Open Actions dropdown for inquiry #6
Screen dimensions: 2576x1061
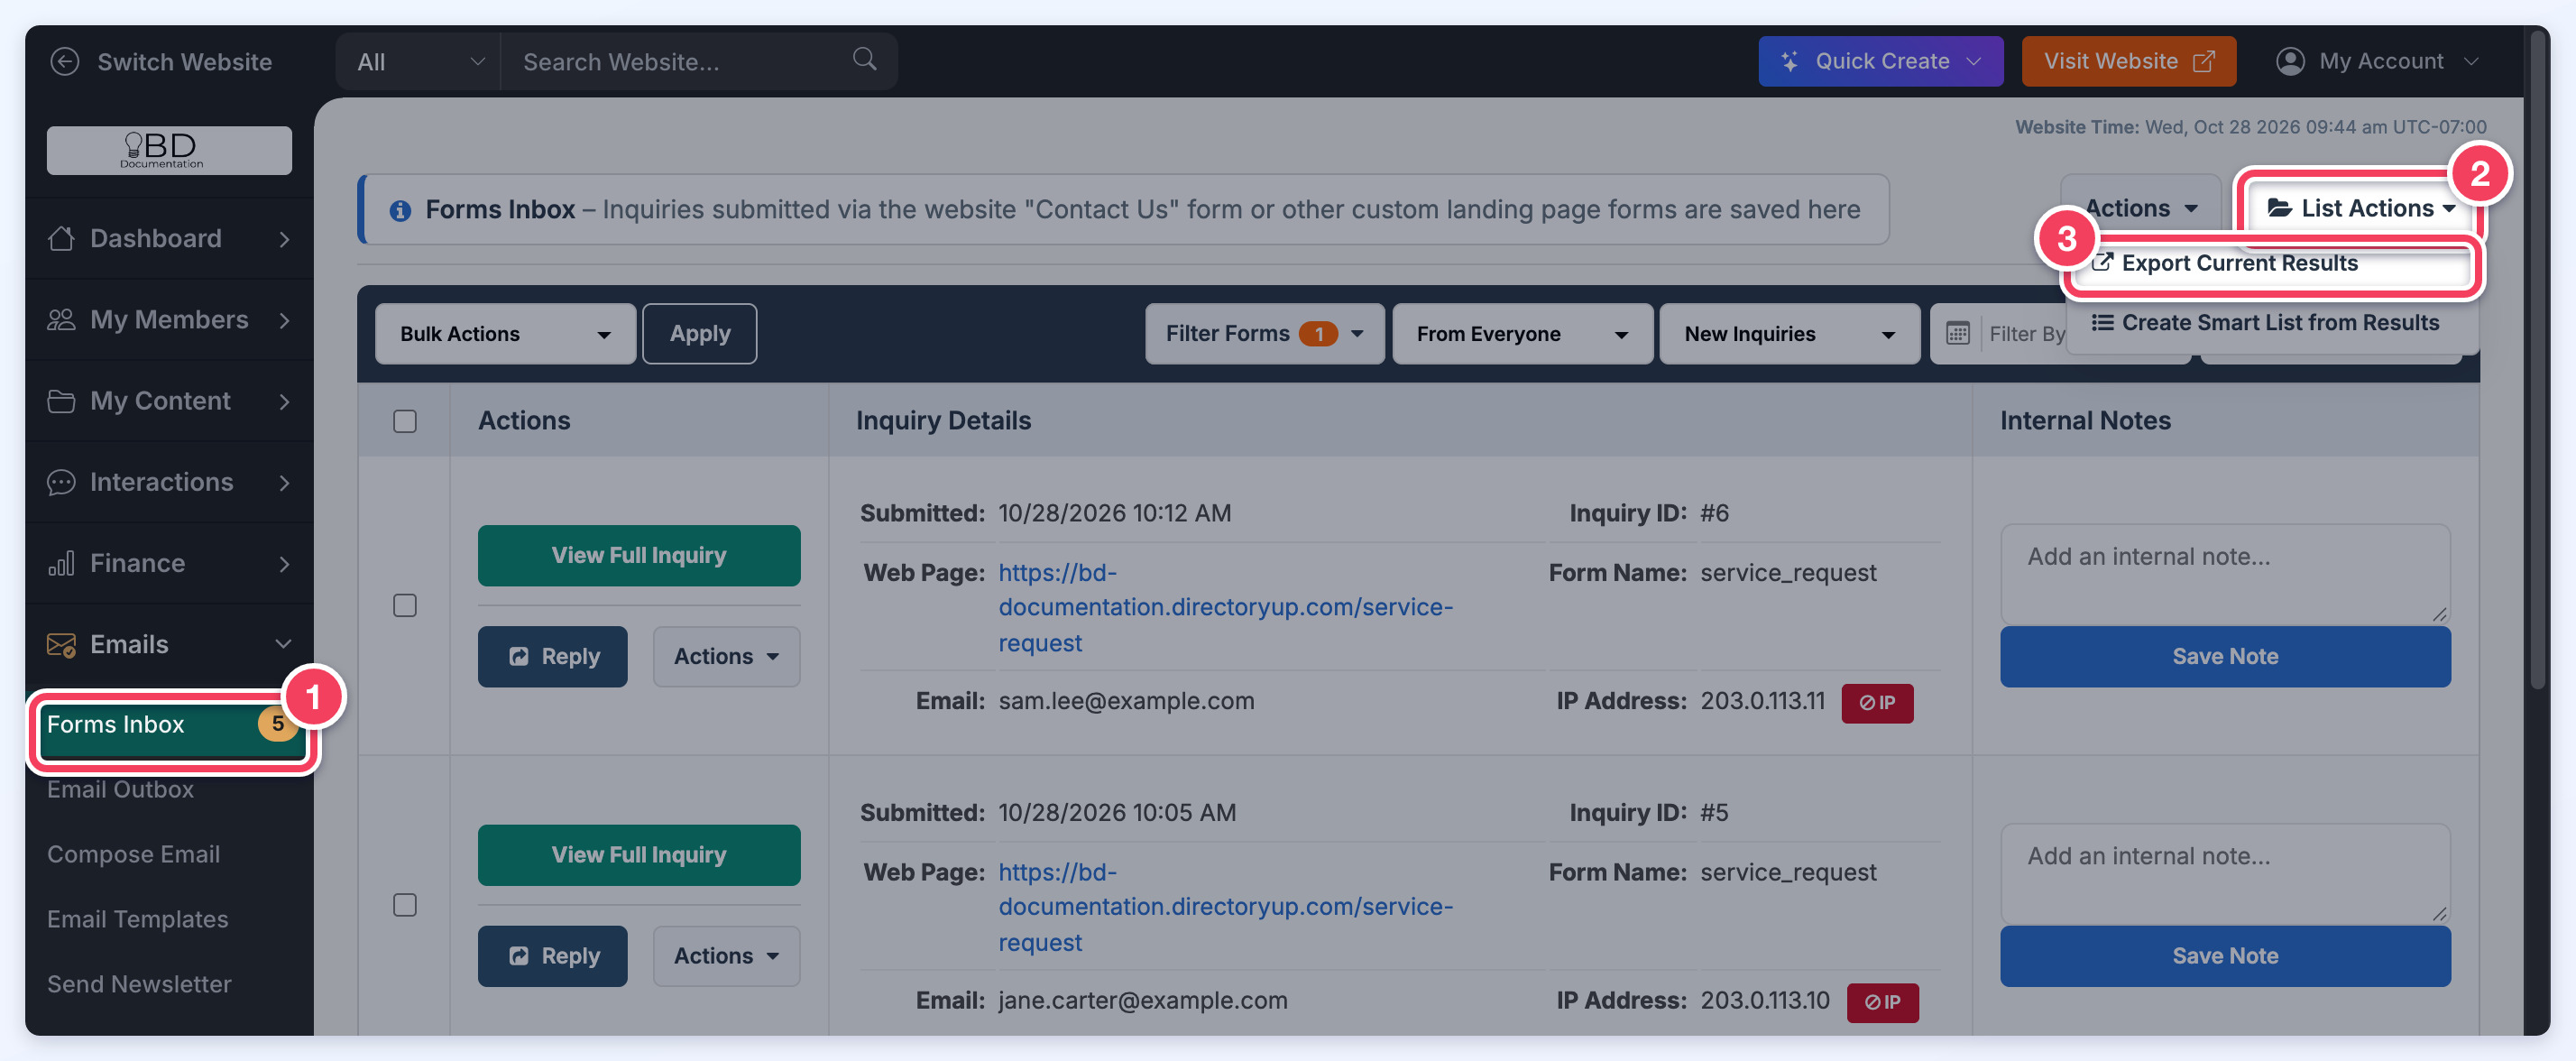click(x=726, y=656)
